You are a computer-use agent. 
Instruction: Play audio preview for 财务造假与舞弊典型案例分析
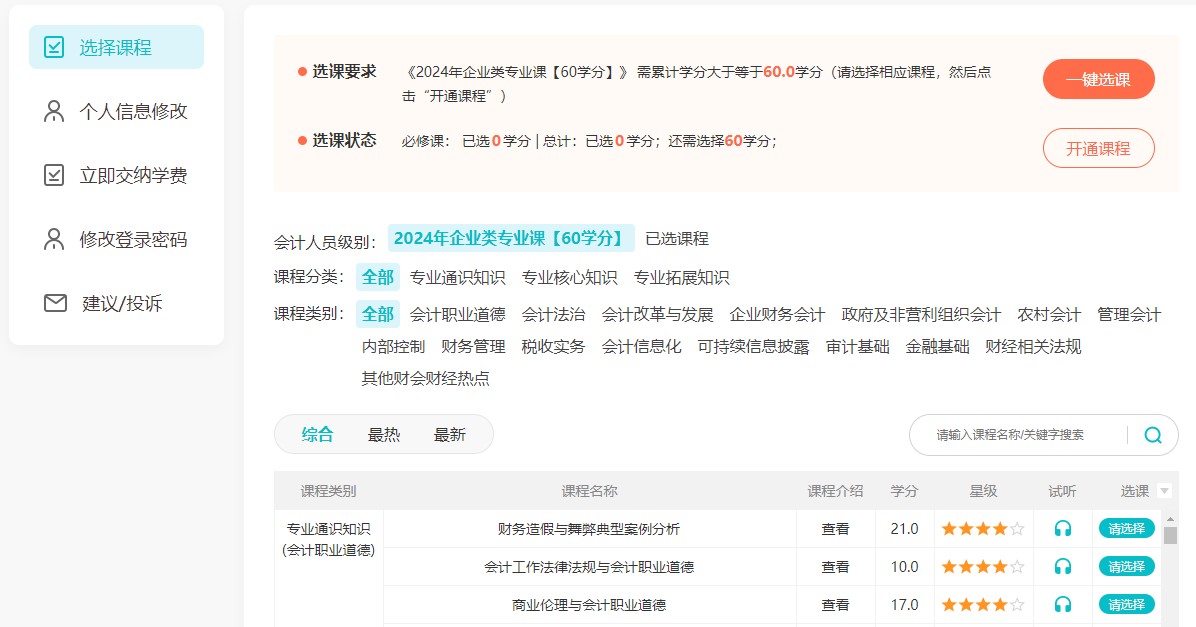1063,529
